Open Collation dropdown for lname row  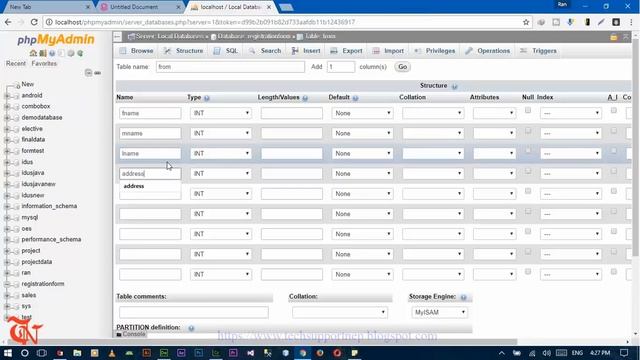[433, 153]
